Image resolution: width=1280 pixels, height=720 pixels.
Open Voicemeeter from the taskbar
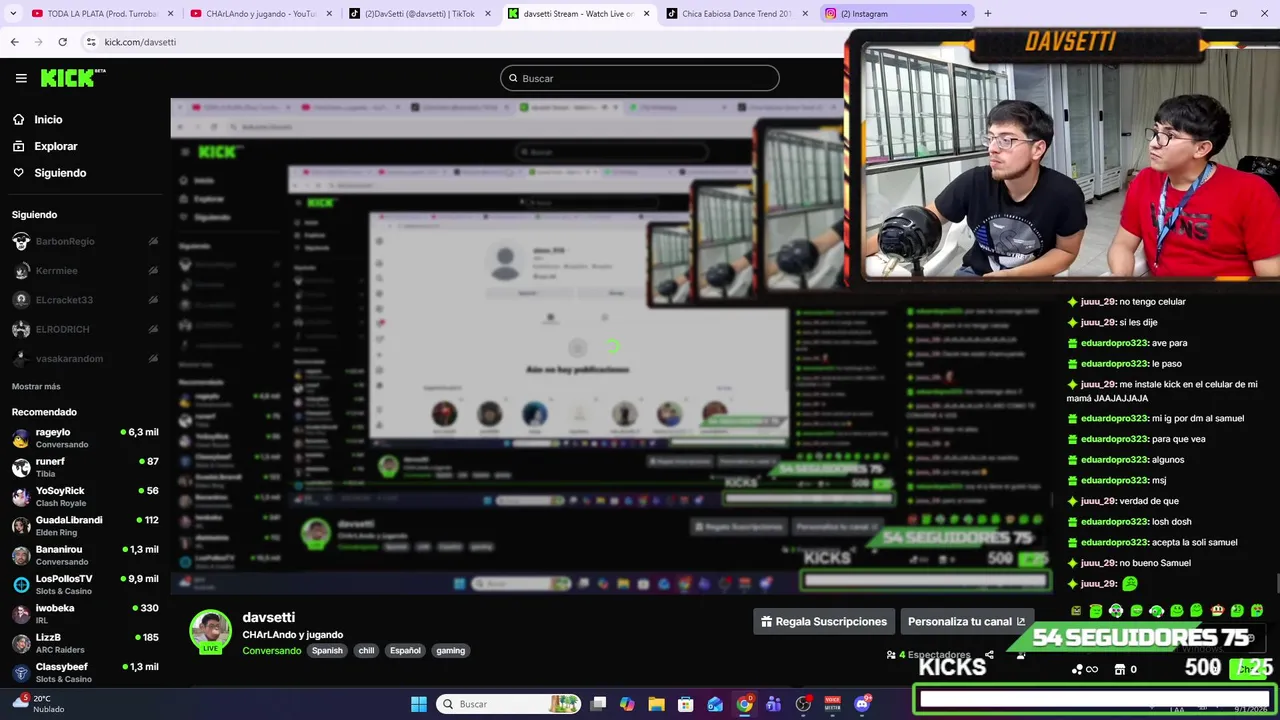pos(833,704)
